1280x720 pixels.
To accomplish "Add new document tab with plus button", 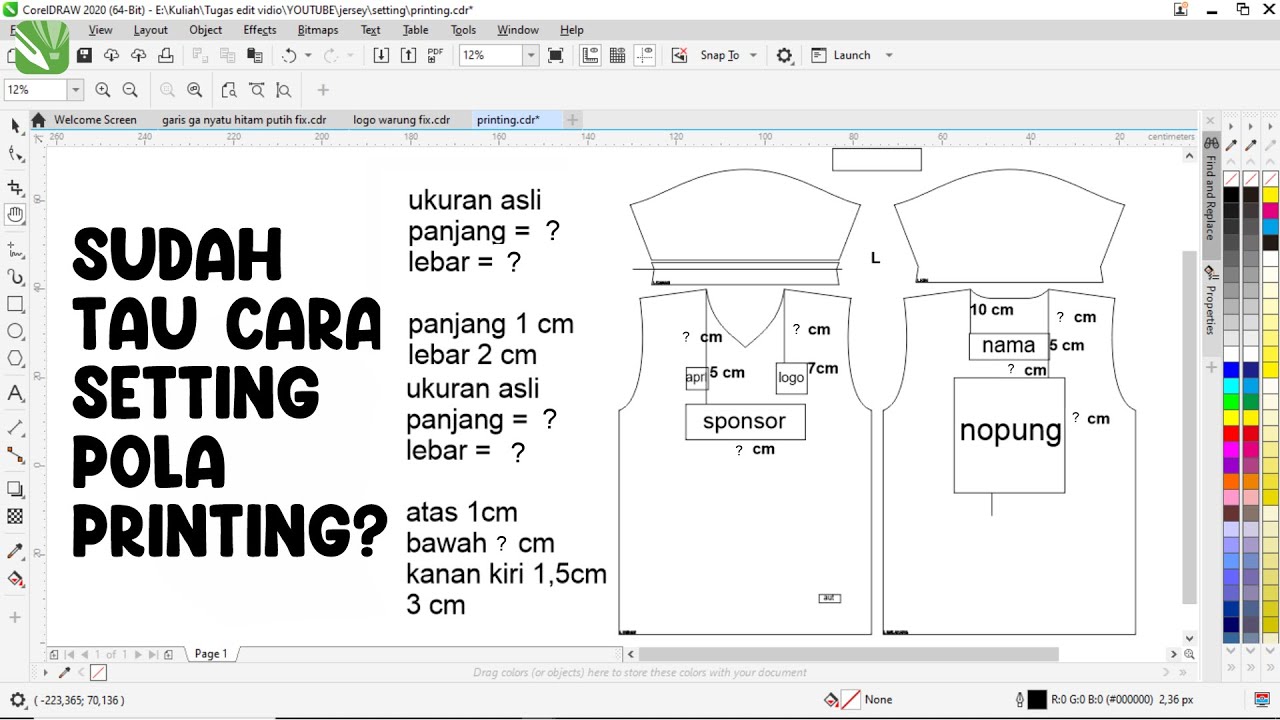I will [572, 120].
